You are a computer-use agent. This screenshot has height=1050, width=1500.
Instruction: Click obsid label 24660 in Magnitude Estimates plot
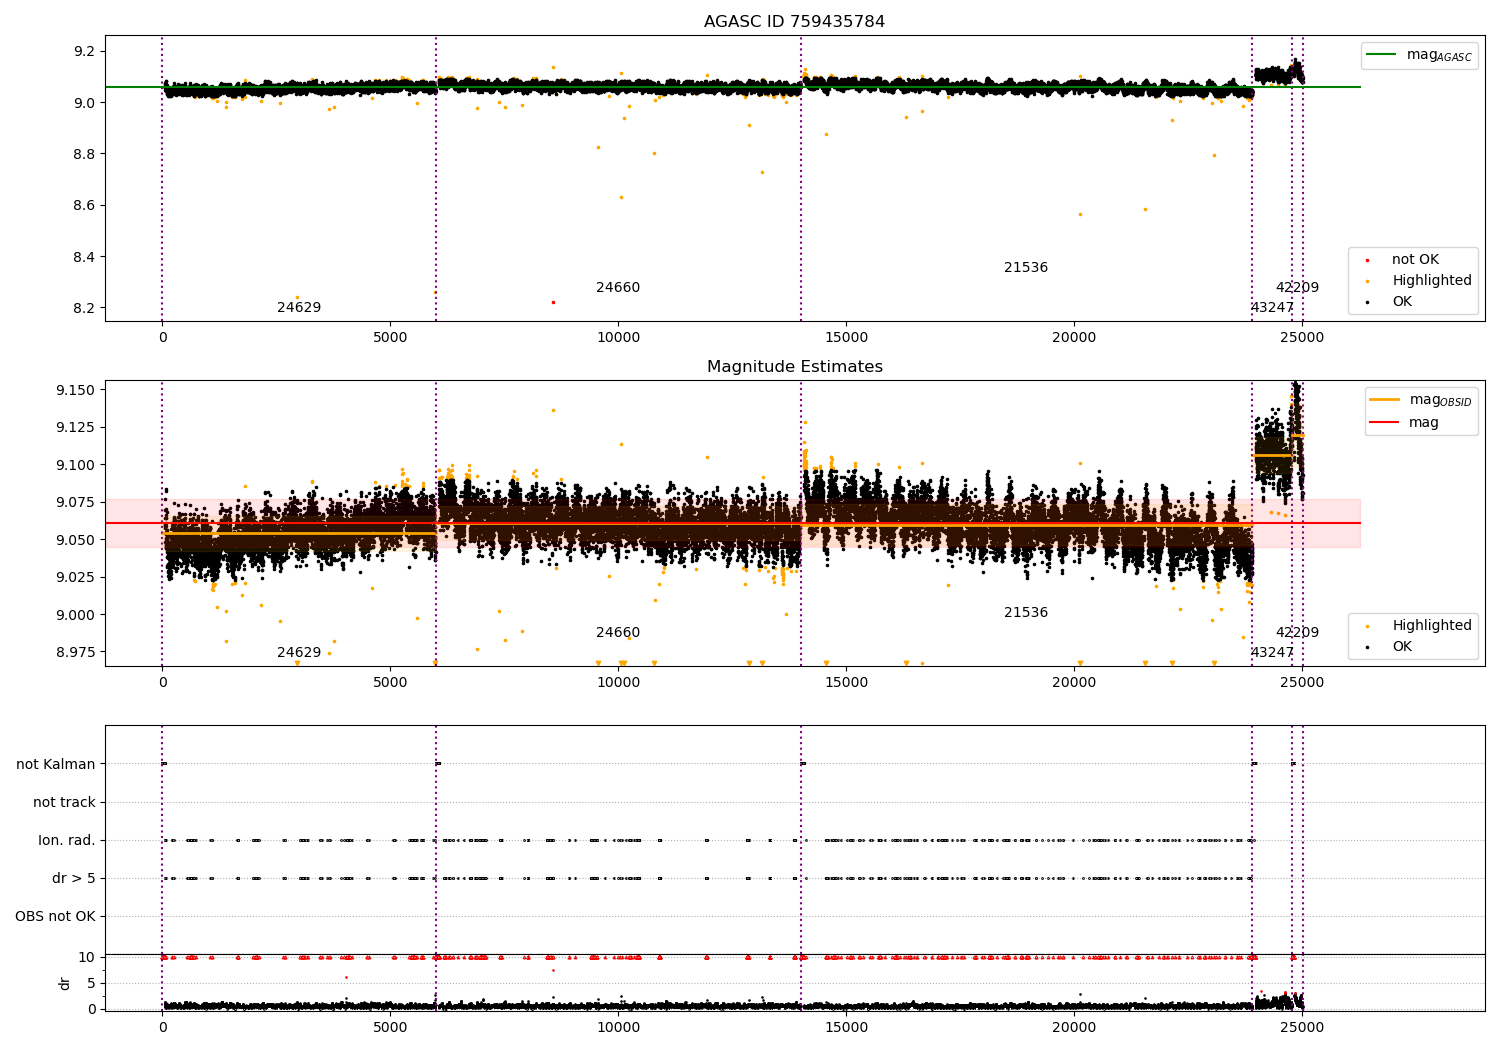pyautogui.click(x=618, y=633)
